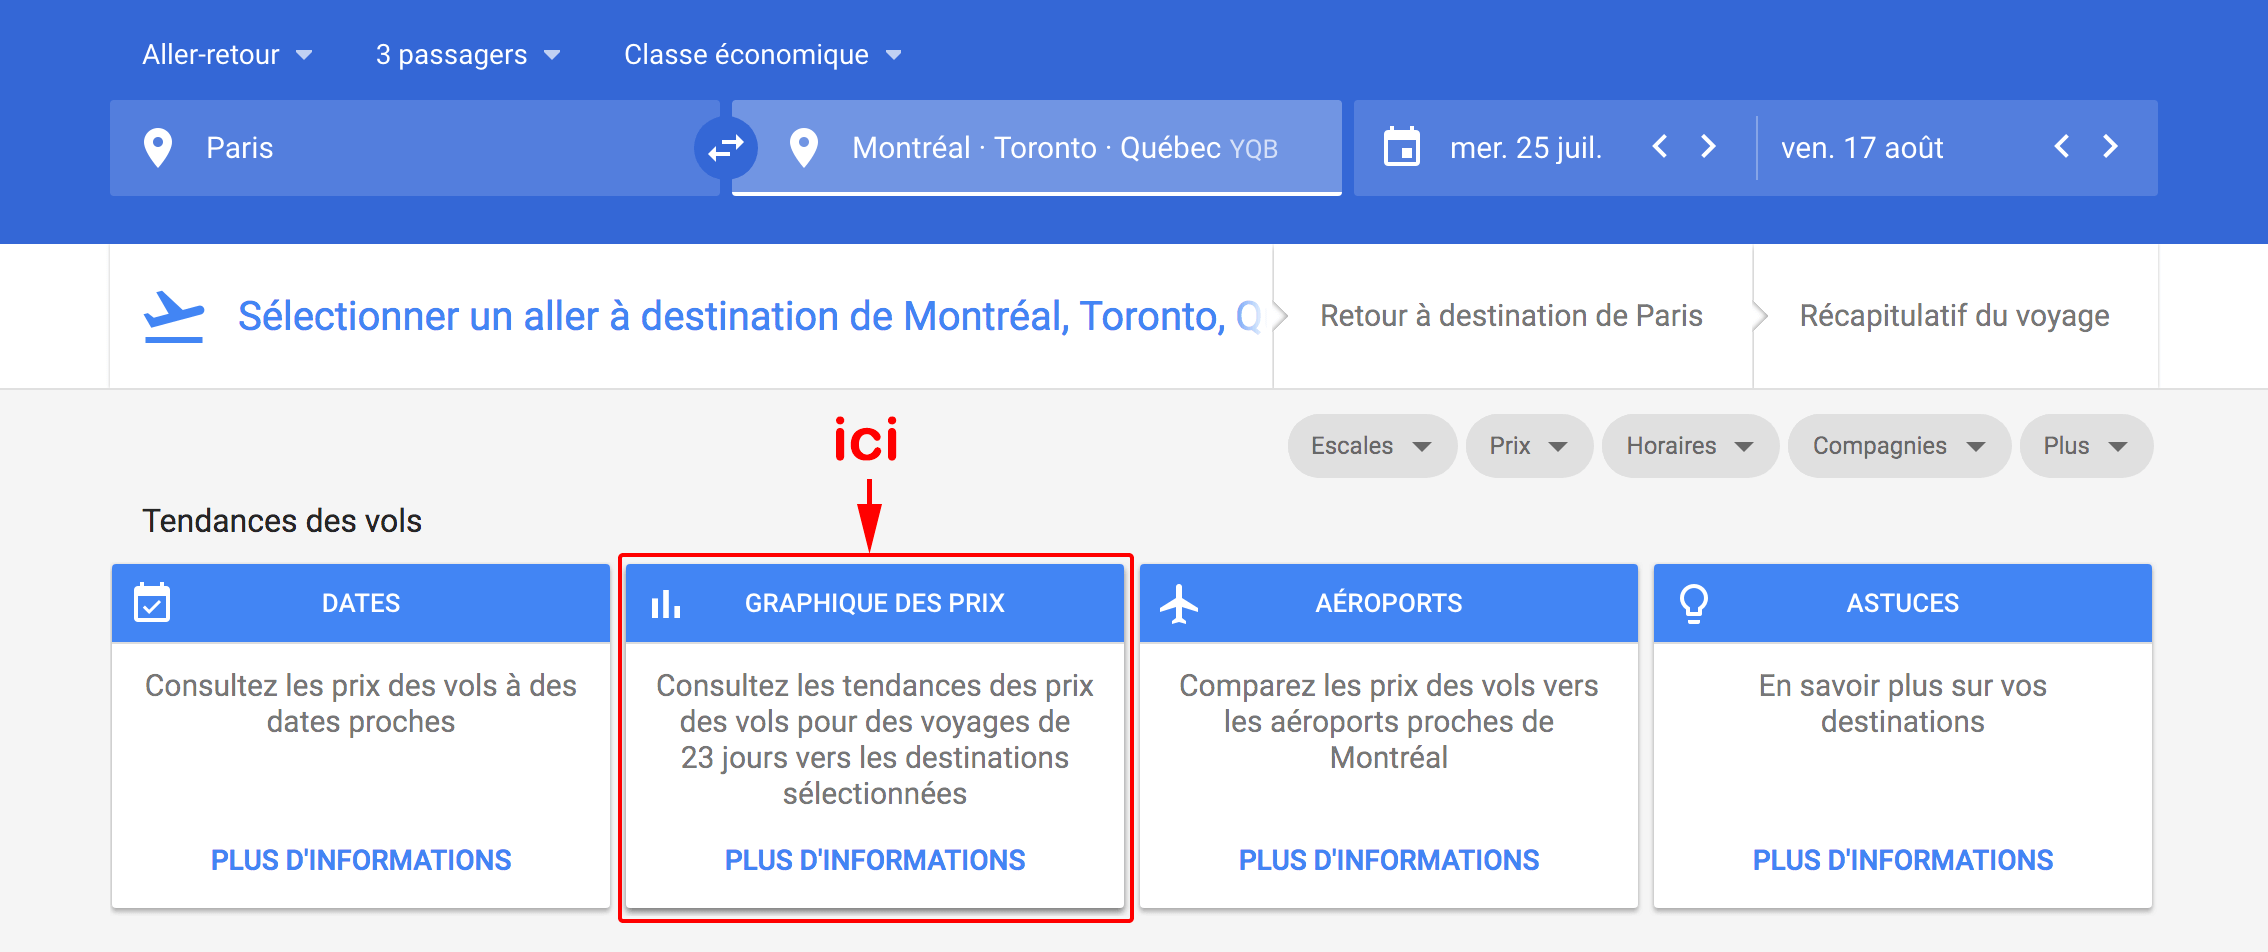Click the bar chart icon on Graphique des prix
The width and height of the screenshot is (2268, 952).
[666, 603]
